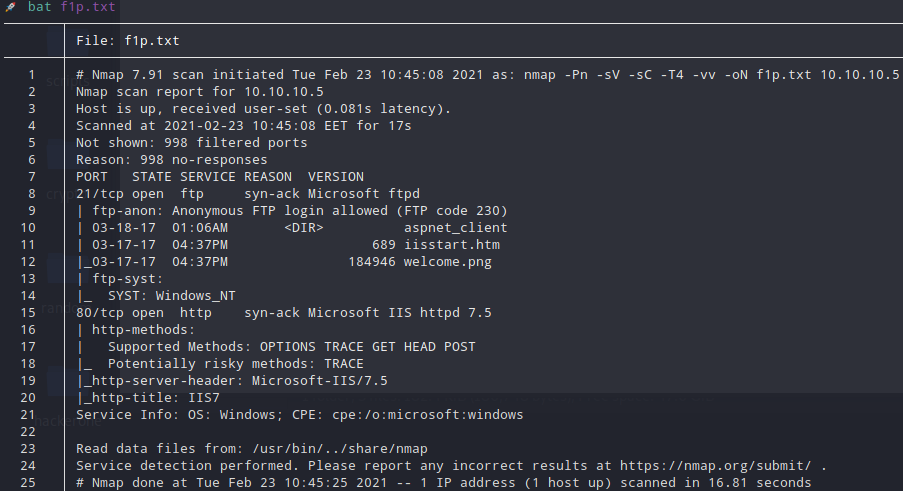This screenshot has width=903, height=491.
Task: Click 'Microsoft IIS httpd 7.5' version text
Action: (399, 313)
